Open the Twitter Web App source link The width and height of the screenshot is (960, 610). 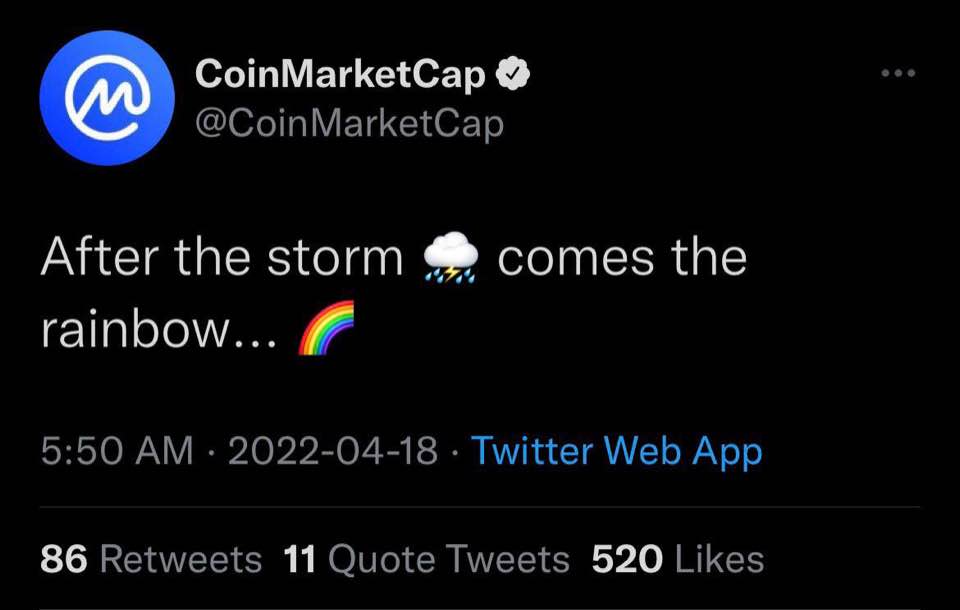point(616,451)
